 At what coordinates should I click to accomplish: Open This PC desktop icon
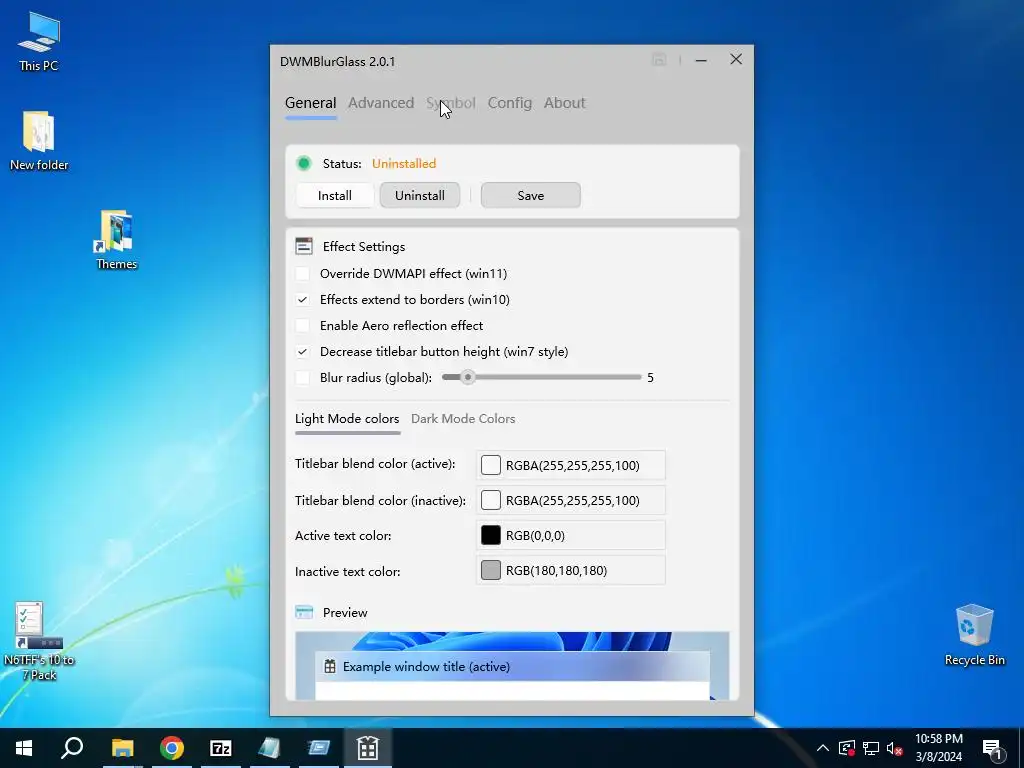coord(39,40)
